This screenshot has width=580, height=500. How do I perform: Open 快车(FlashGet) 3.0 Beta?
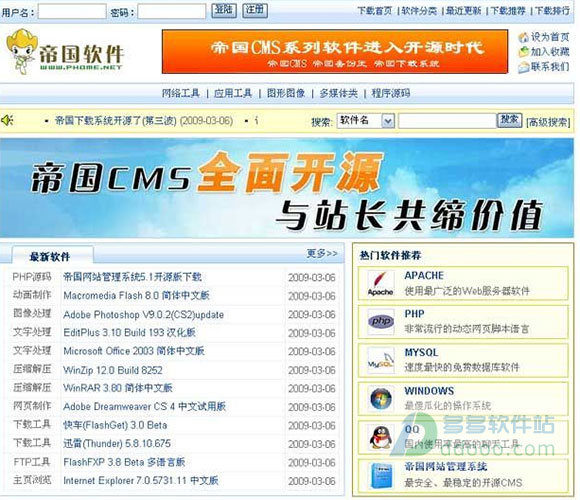click(115, 425)
